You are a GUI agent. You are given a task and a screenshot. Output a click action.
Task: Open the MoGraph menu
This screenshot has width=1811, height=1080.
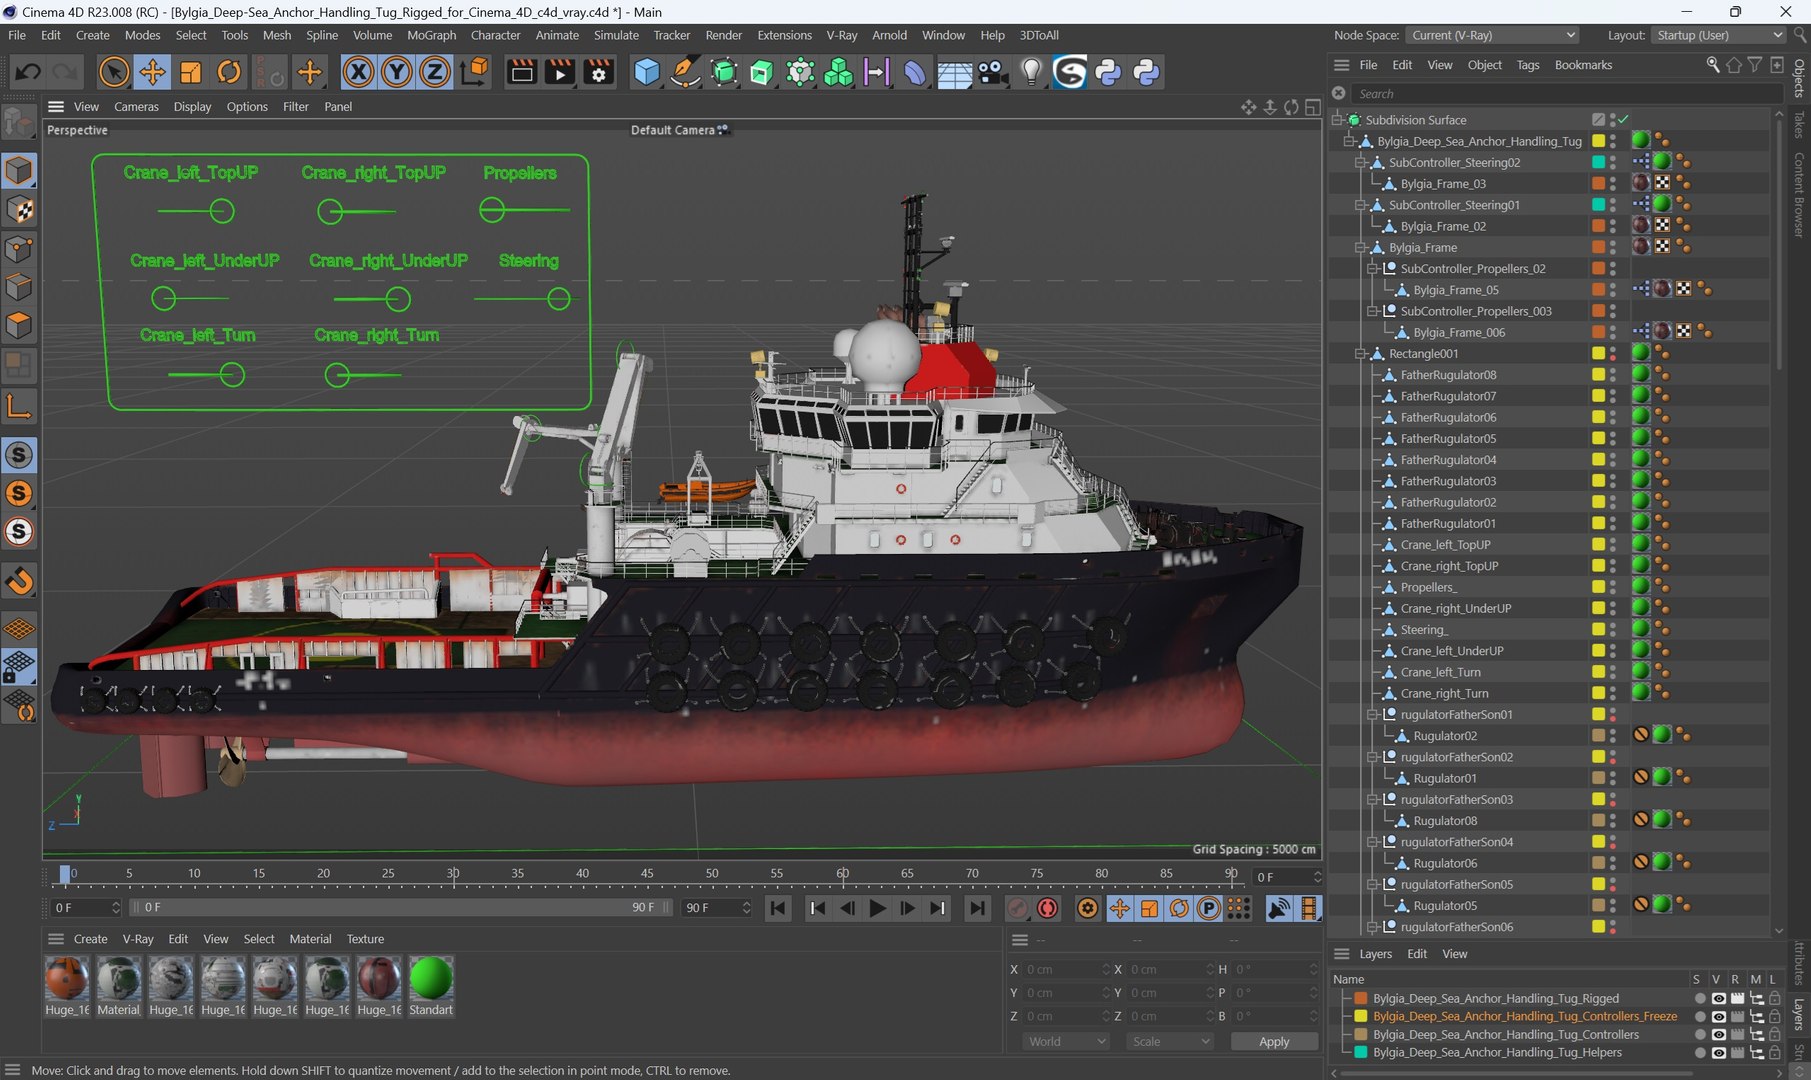click(x=431, y=35)
